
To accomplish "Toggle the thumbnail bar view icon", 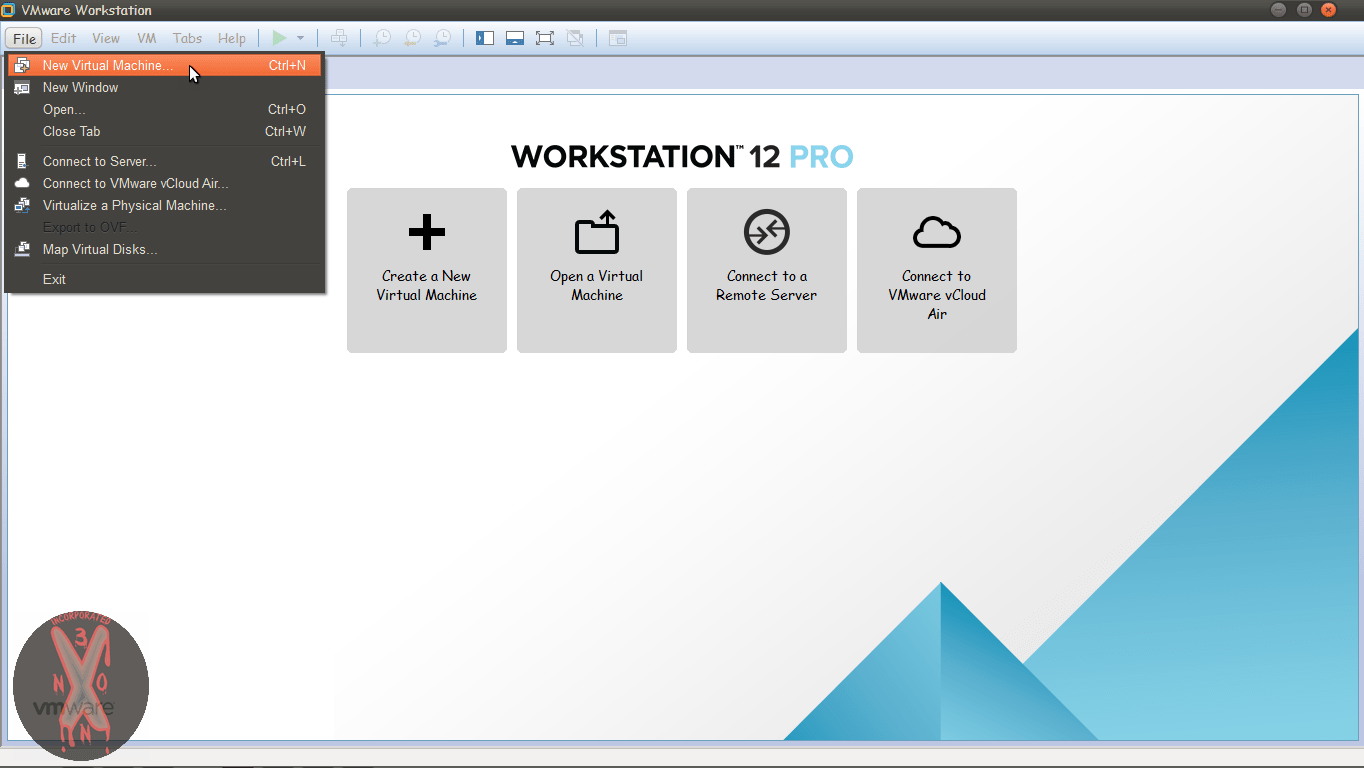I will coord(515,38).
